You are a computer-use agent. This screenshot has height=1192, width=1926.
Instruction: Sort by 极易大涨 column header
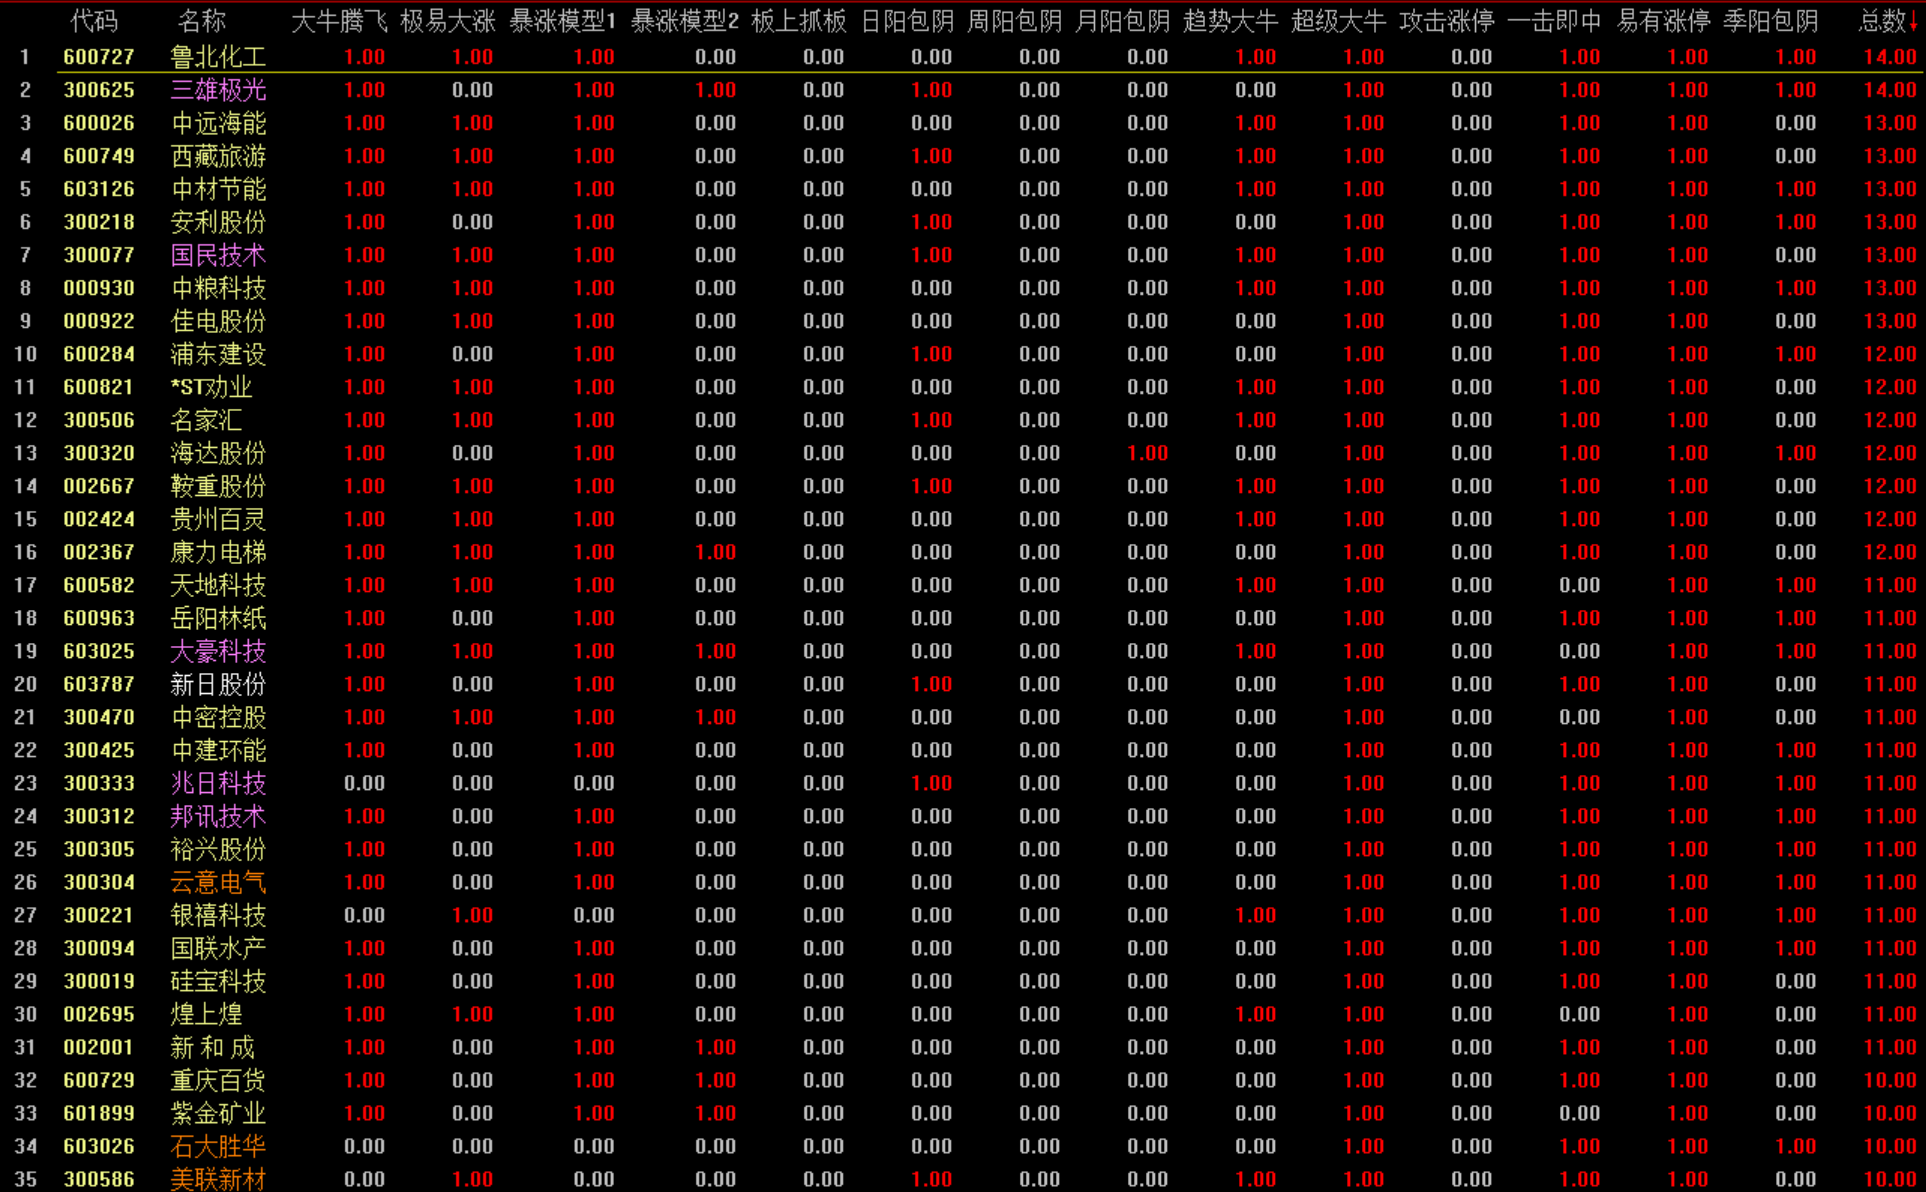tap(447, 21)
